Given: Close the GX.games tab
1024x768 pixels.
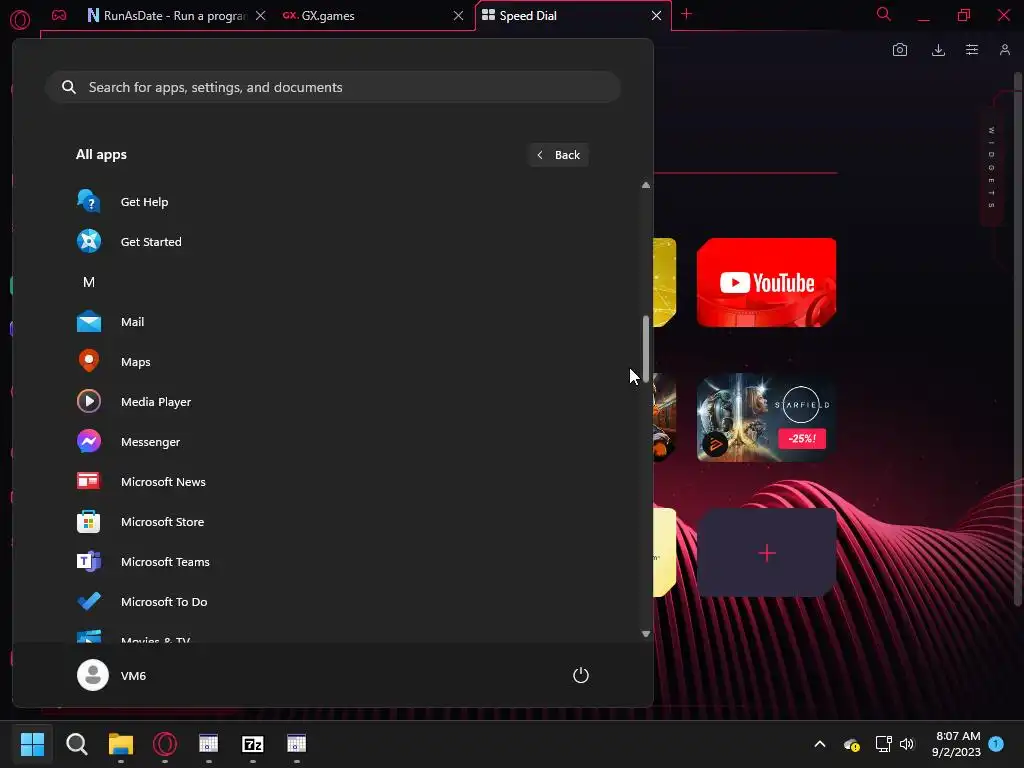Looking at the screenshot, I should tap(458, 16).
